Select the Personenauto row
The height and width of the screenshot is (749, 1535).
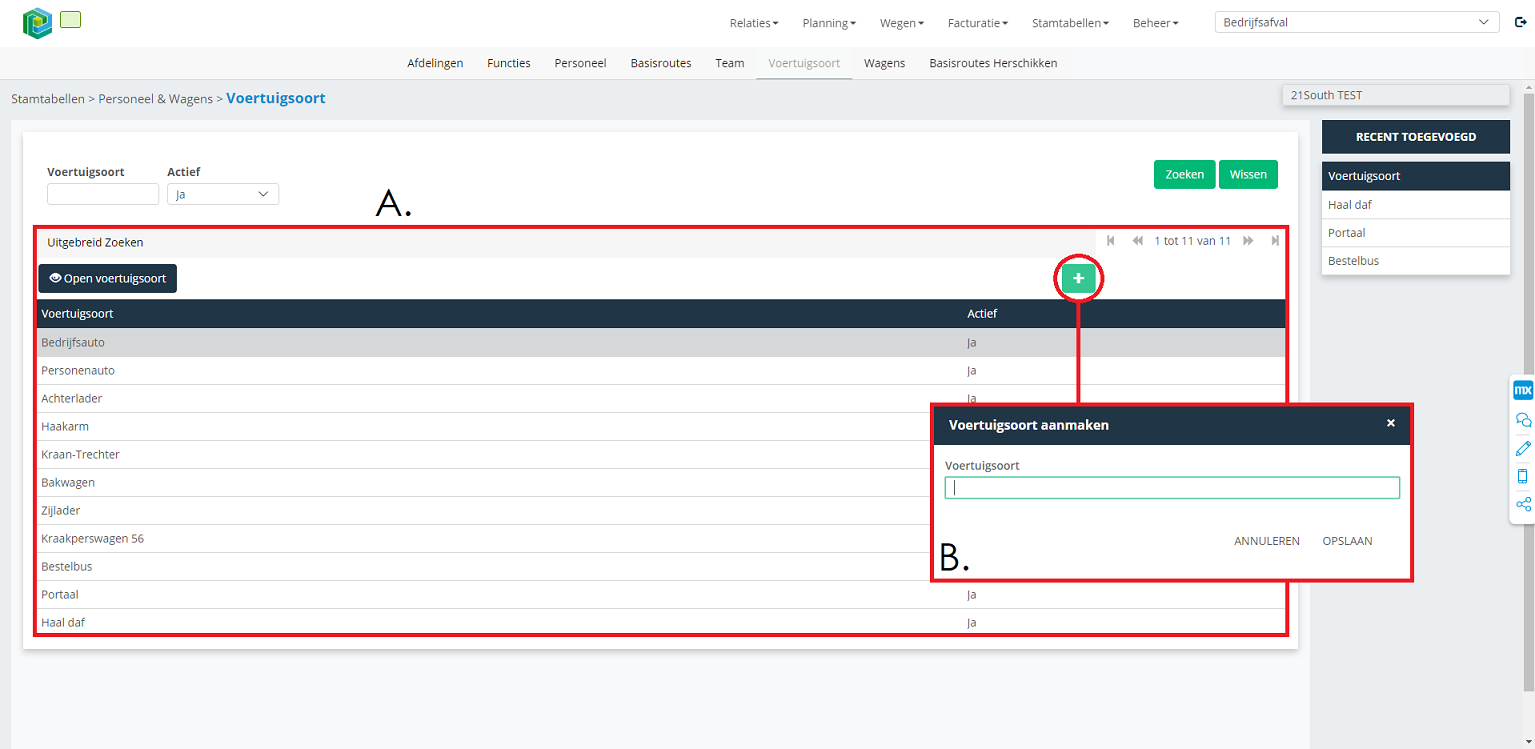click(x=661, y=370)
